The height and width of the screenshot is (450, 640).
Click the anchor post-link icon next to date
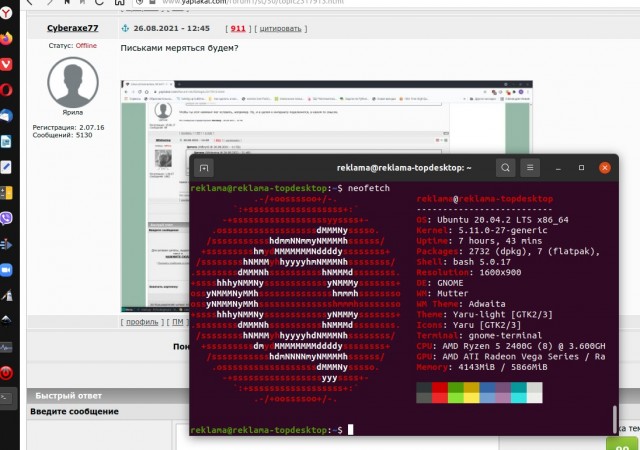point(125,28)
